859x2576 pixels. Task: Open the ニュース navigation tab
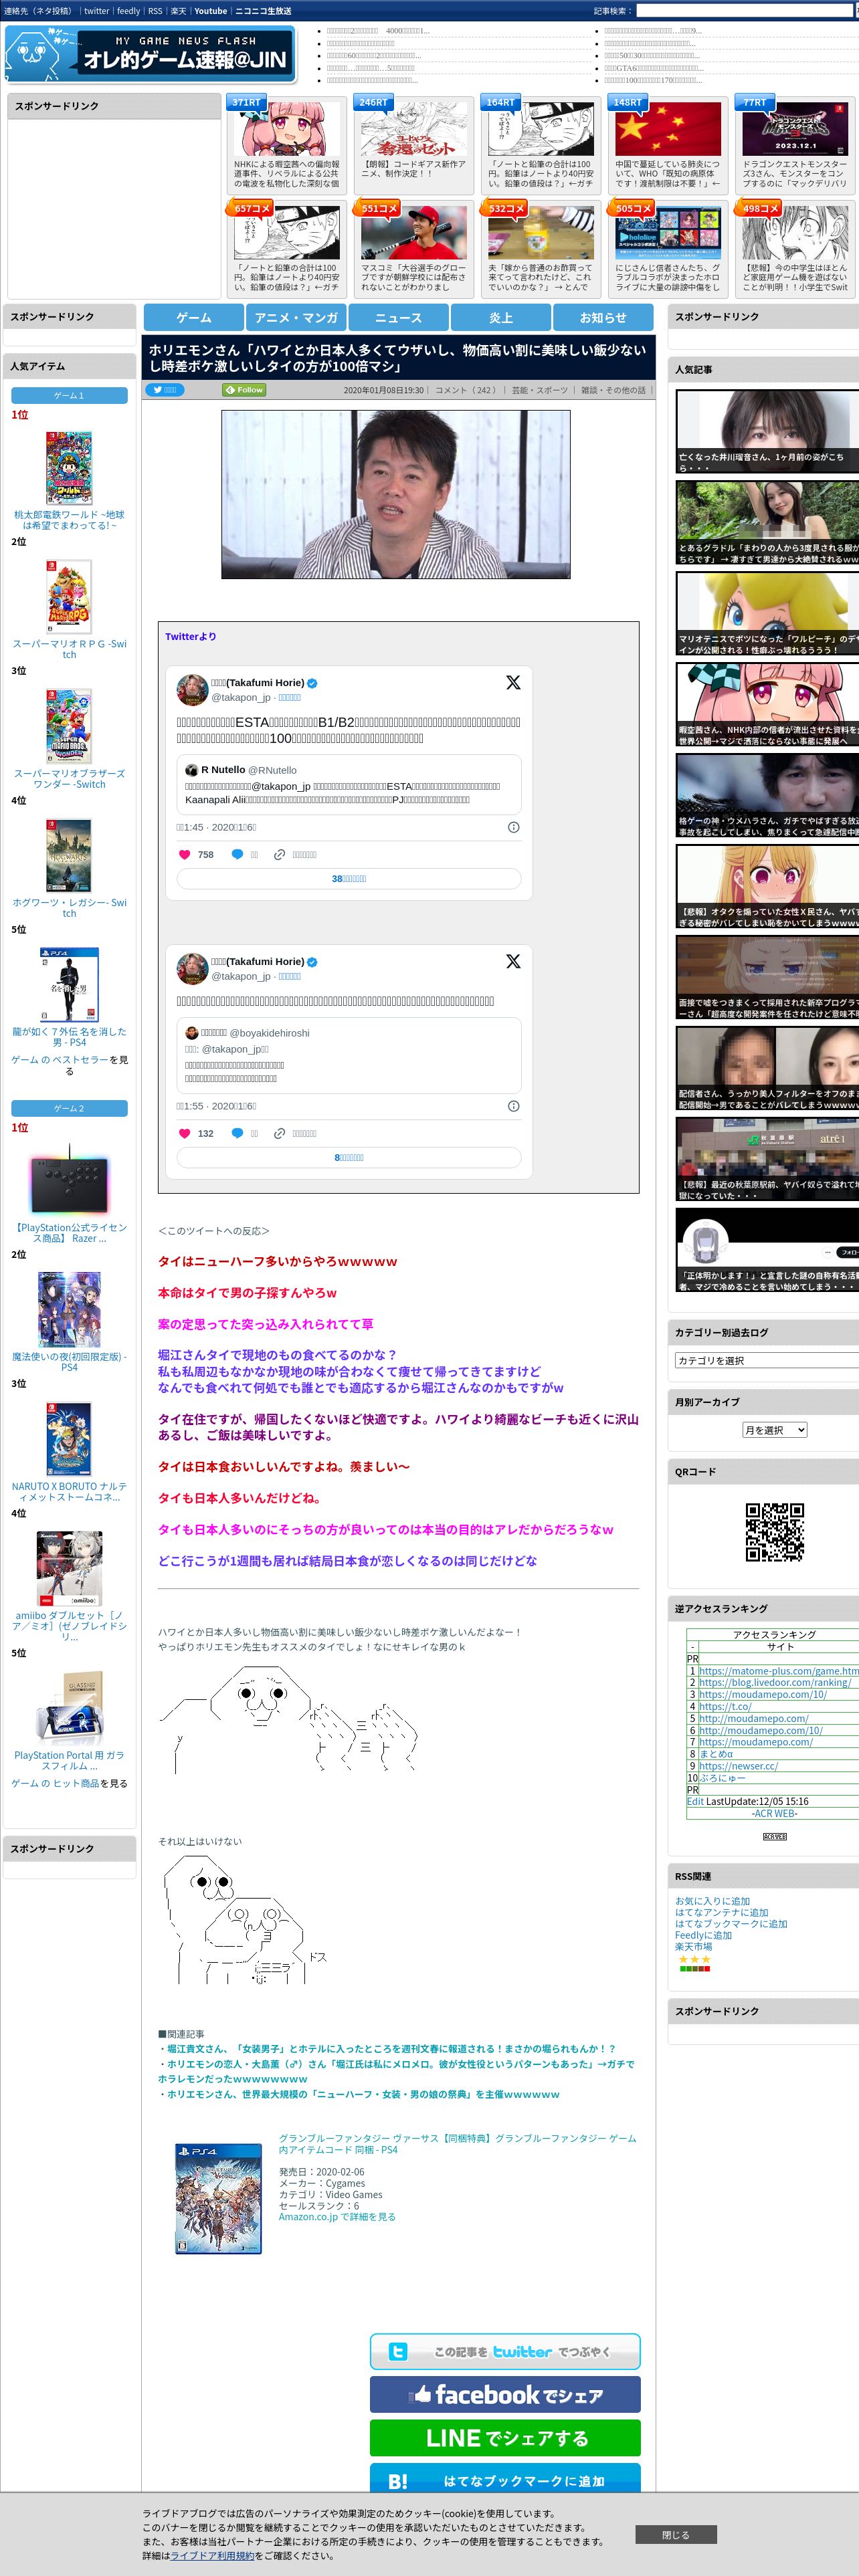coord(398,317)
